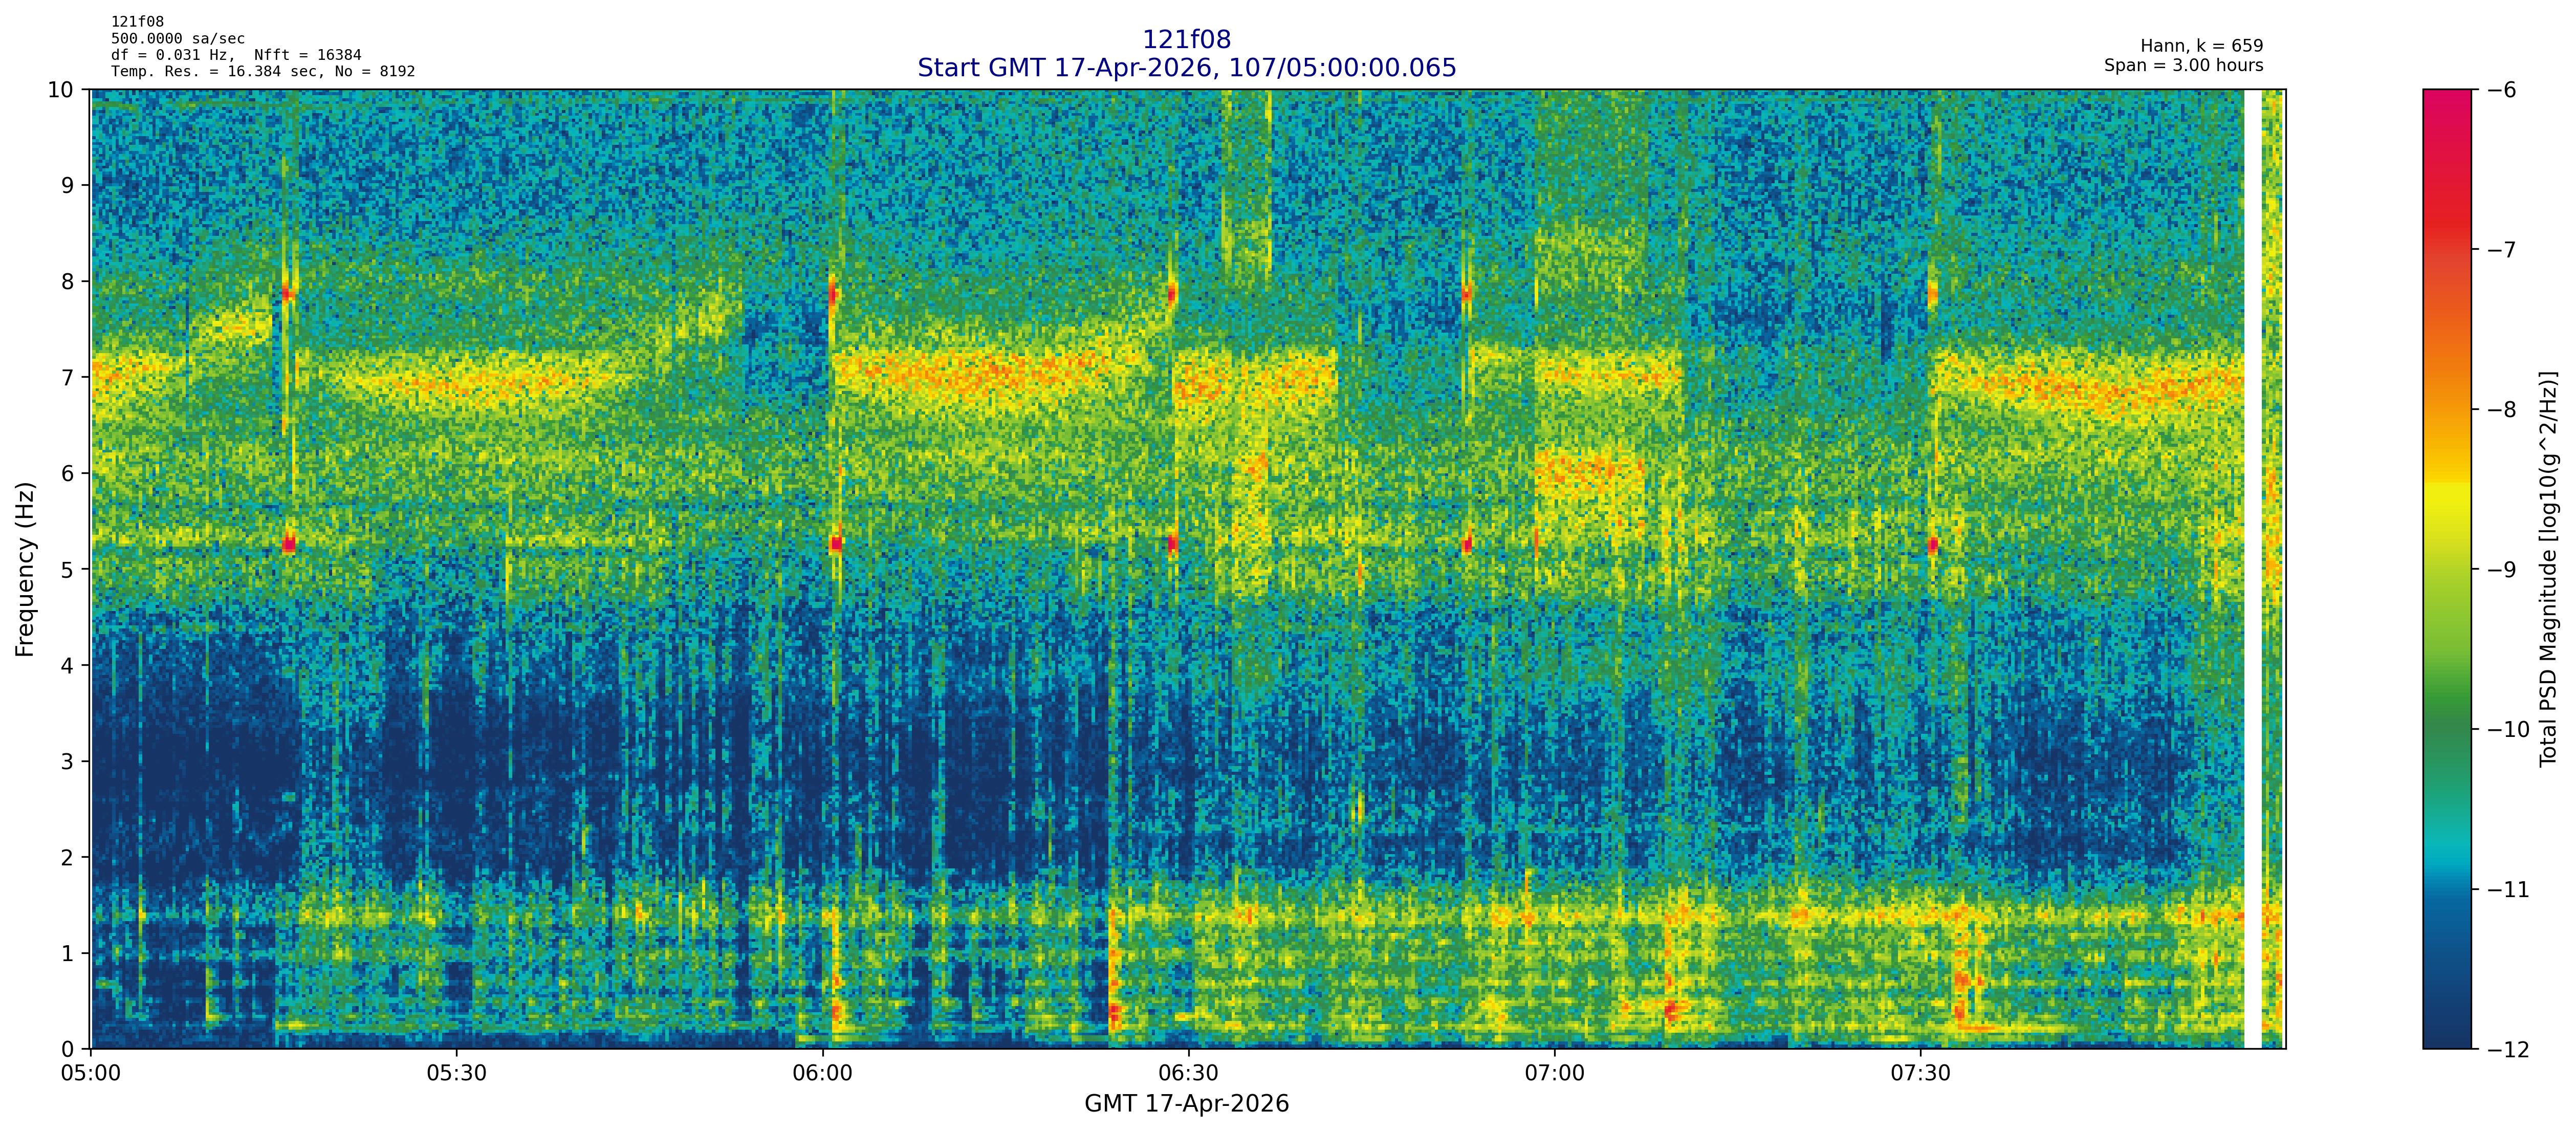The image size is (2576, 1132).
Task: Click the Span = 3.00 hours text
Action: 2183,66
